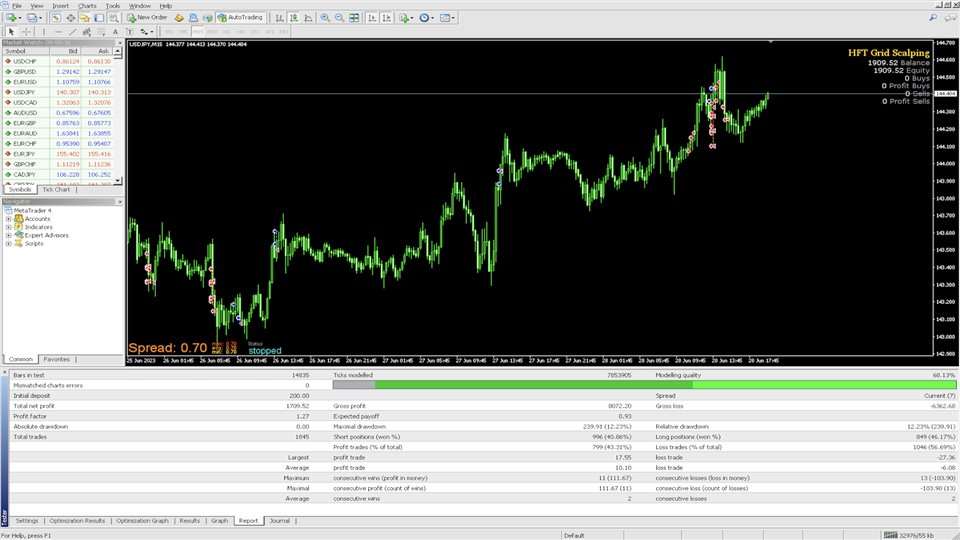Select the horizontal line drawing tool
The image size is (960, 540).
[58, 31]
